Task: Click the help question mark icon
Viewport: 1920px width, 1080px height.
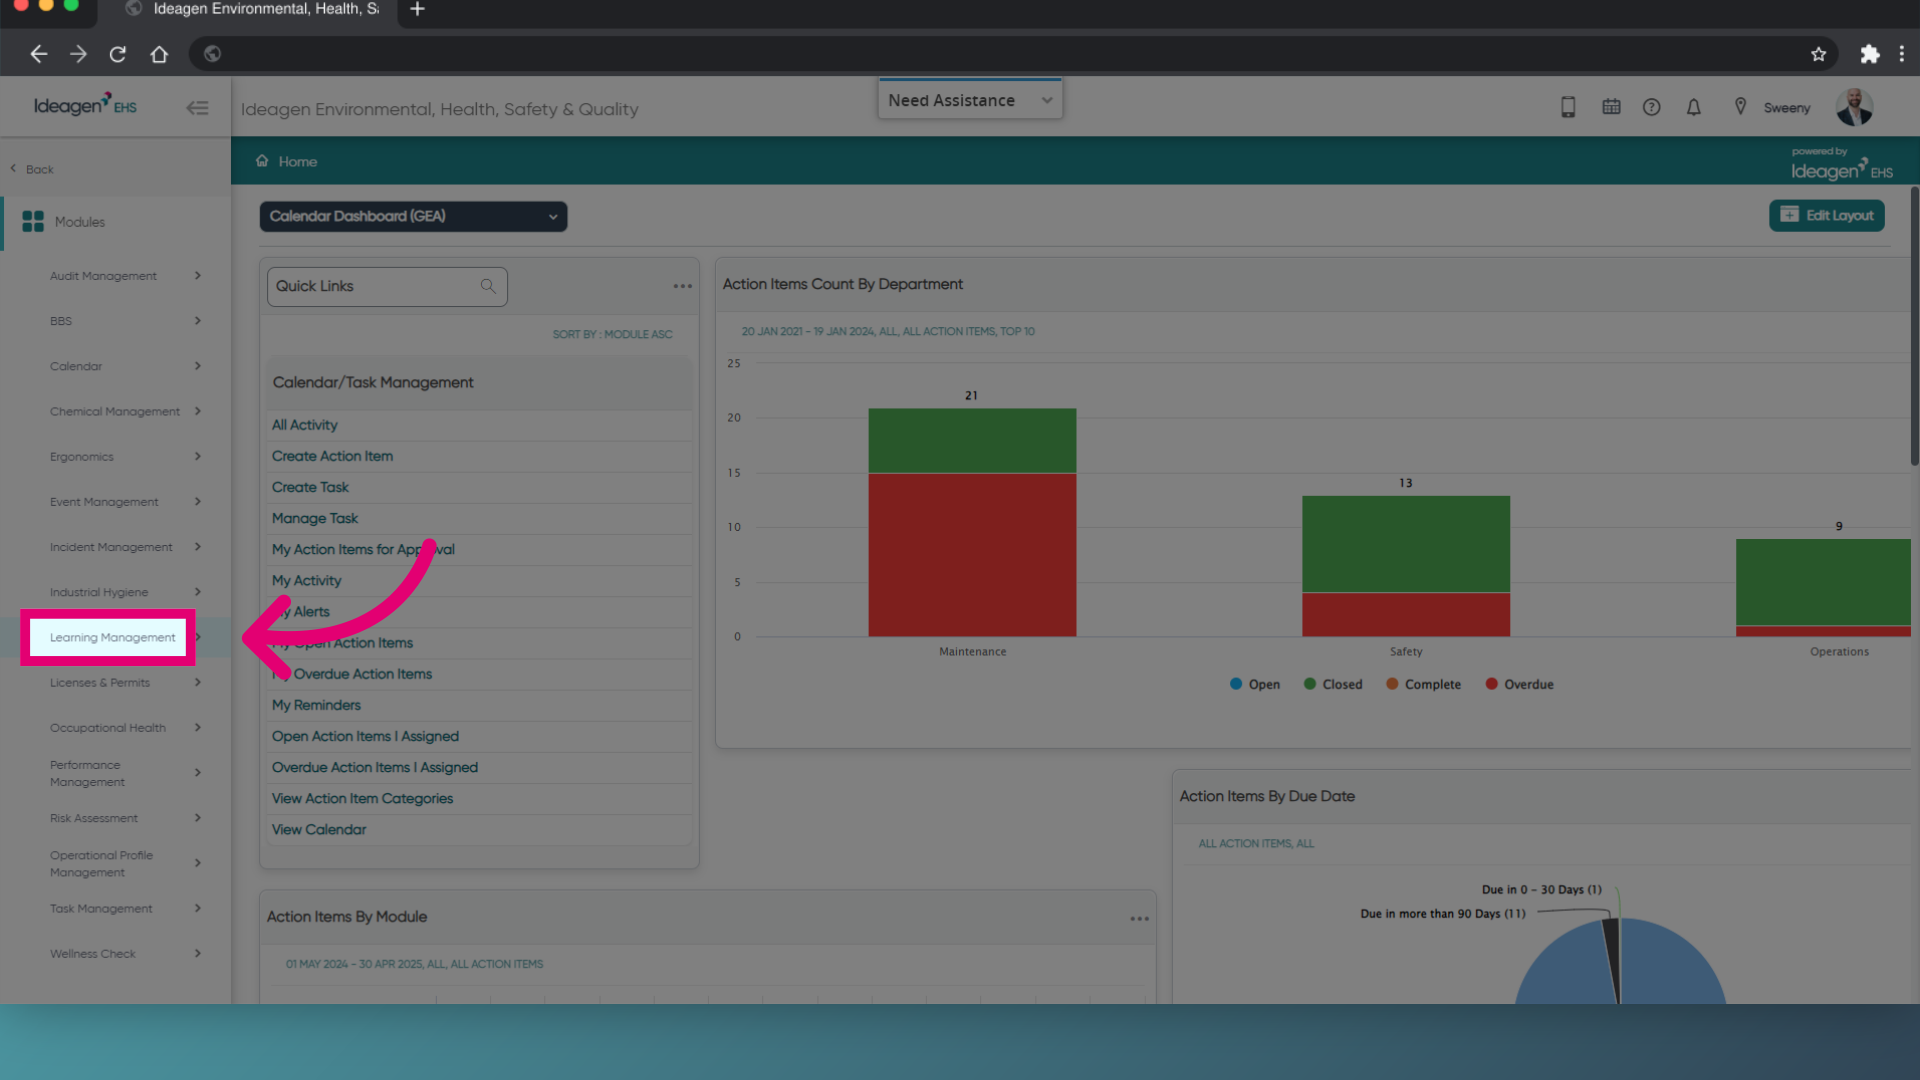Action: [x=1651, y=107]
